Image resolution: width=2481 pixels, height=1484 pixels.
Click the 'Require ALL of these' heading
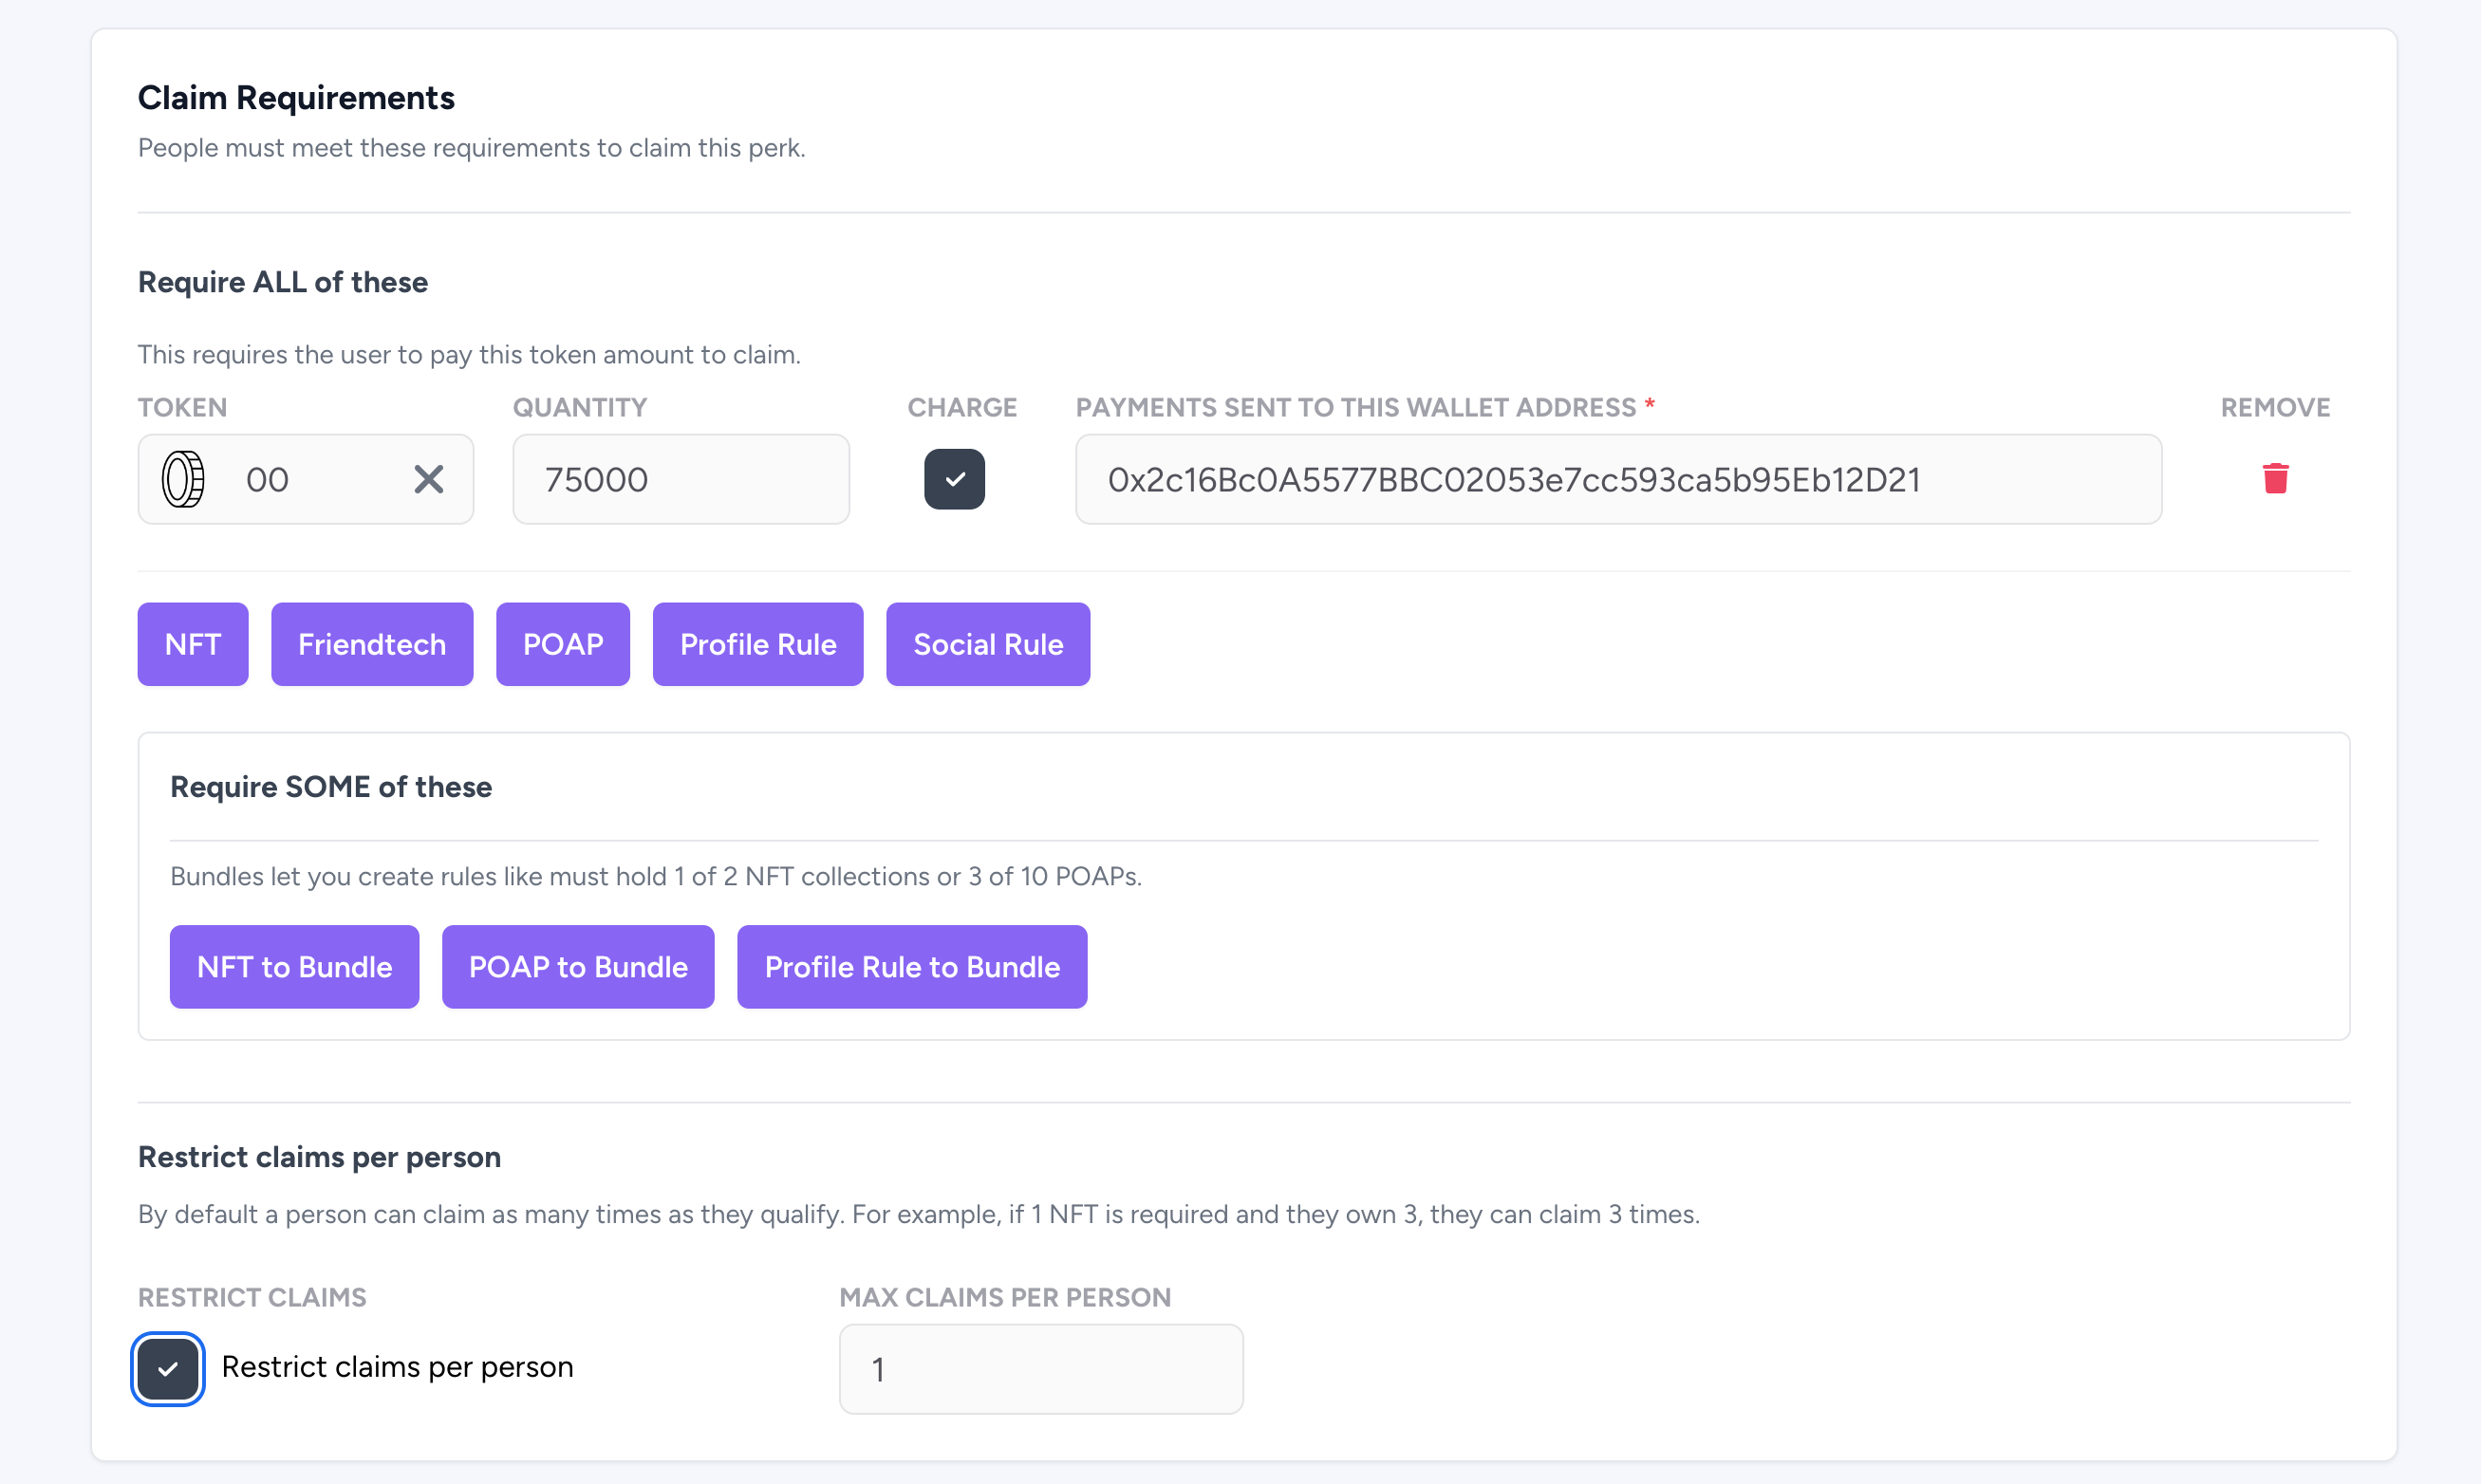(x=283, y=282)
